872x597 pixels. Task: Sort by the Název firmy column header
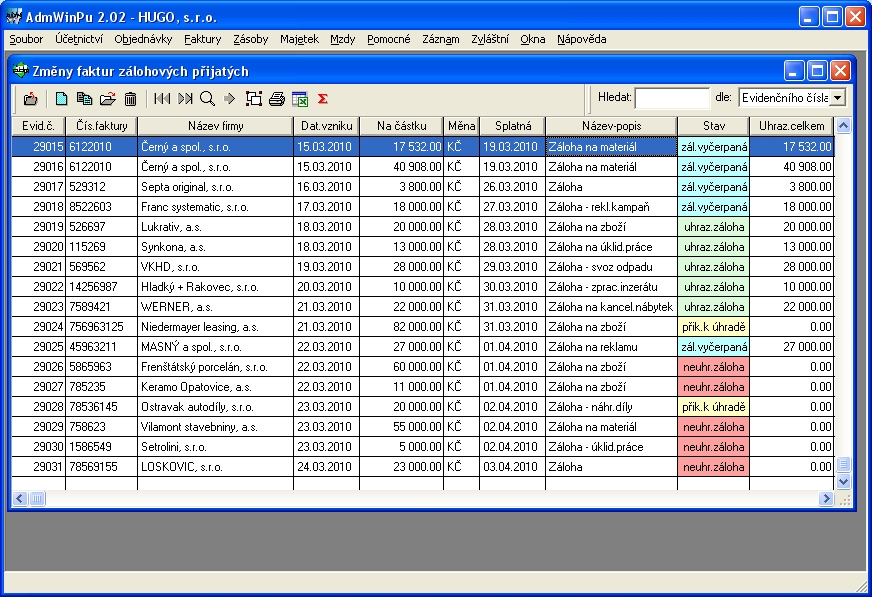click(x=215, y=126)
